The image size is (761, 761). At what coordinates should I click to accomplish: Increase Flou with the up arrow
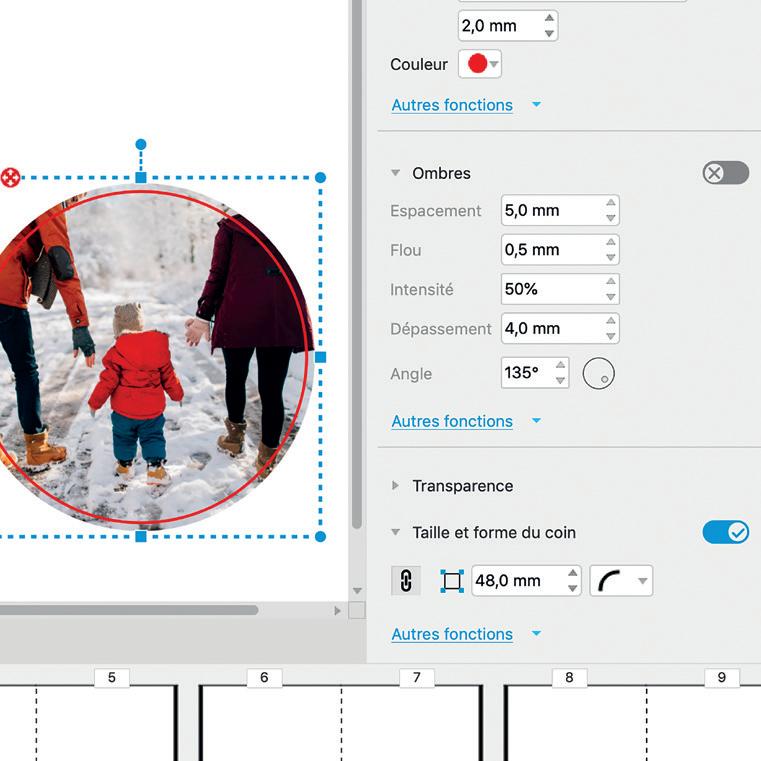pos(611,242)
